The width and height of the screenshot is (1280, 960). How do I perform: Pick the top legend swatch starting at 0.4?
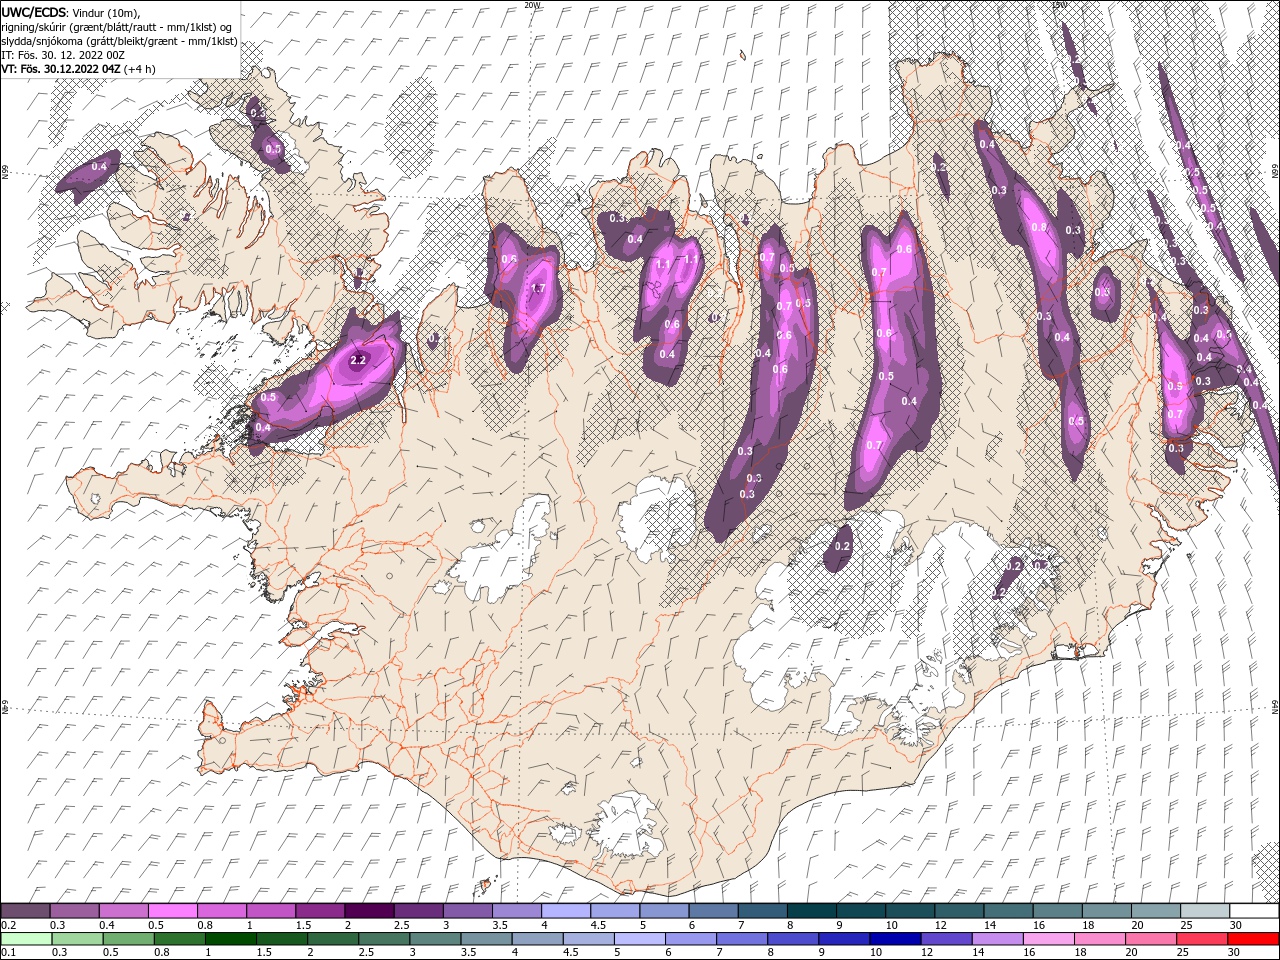coord(123,911)
